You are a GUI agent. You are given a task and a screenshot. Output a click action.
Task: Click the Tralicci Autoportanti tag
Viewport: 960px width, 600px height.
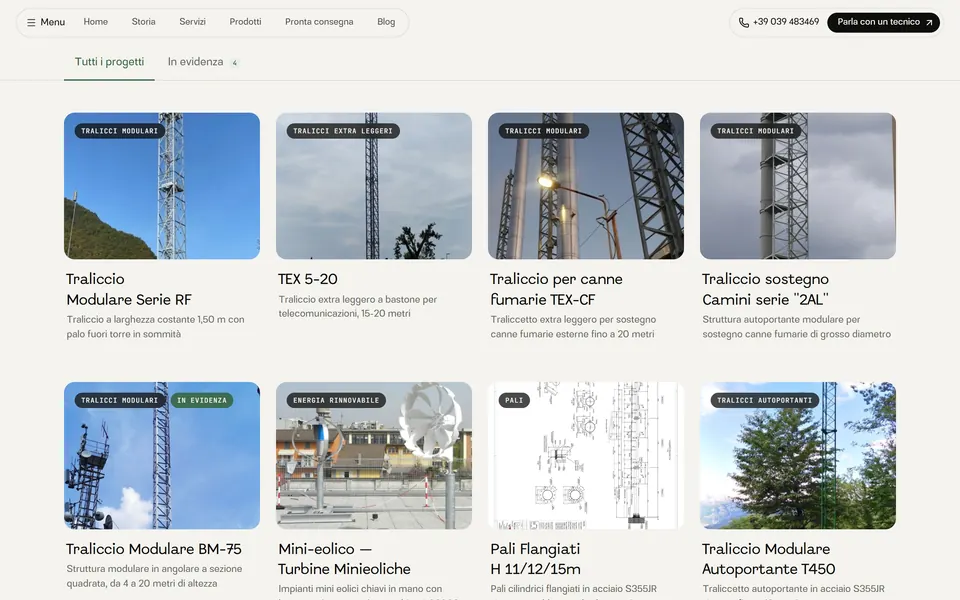point(765,400)
